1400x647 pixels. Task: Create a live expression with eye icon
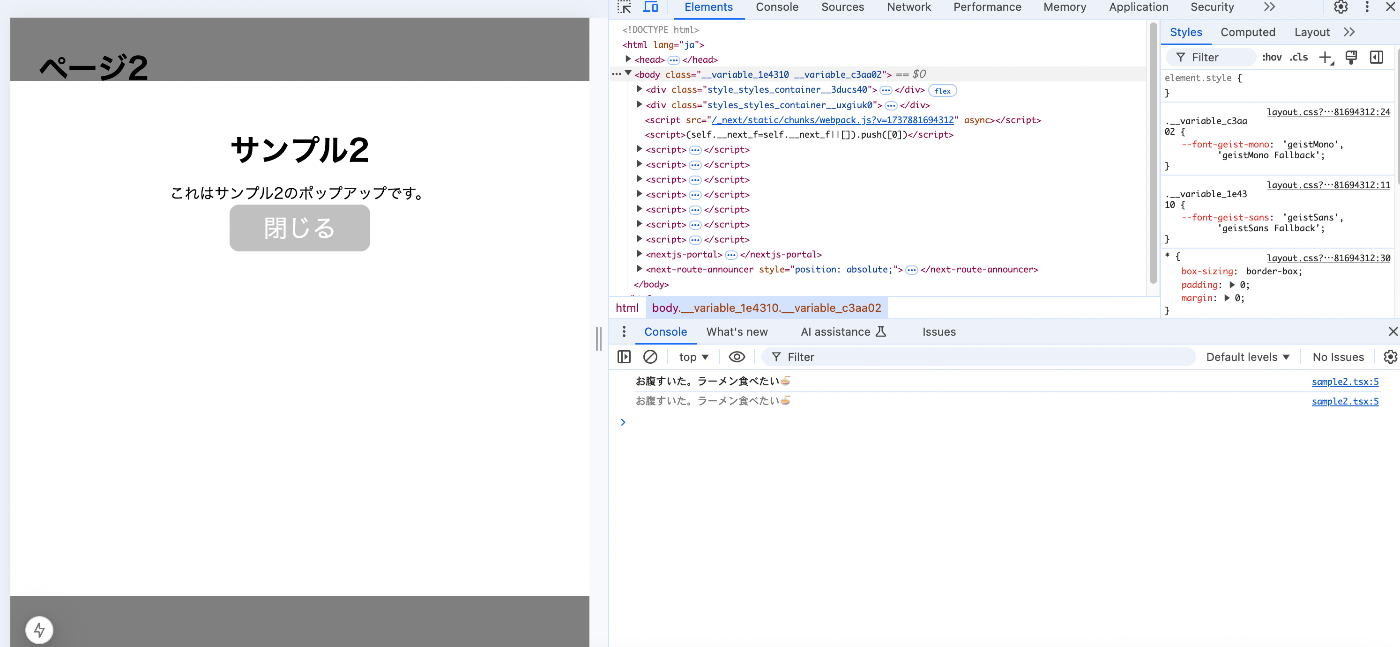pos(737,357)
